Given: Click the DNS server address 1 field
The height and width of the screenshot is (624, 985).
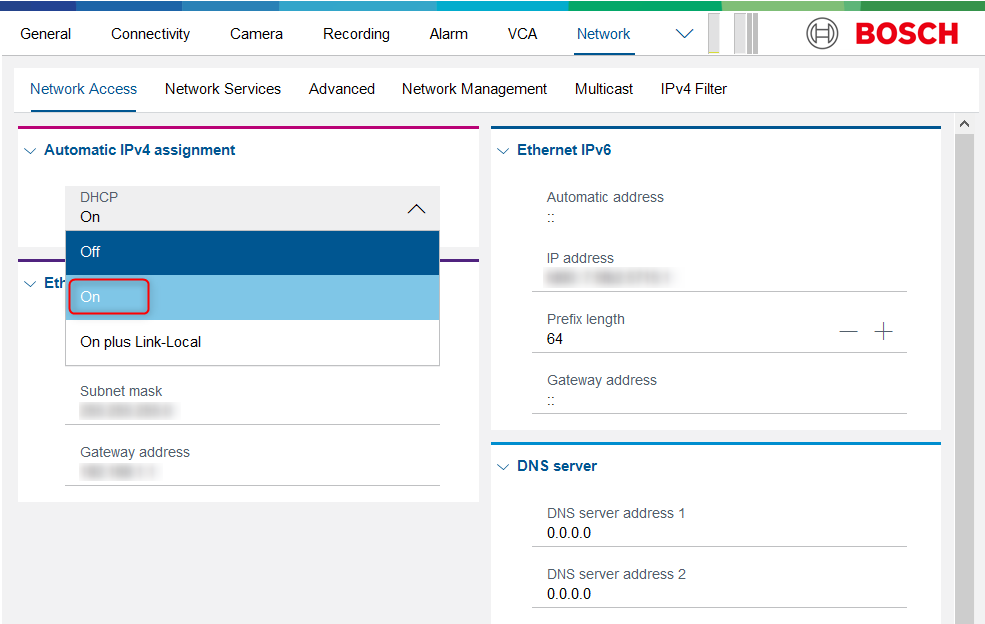Looking at the screenshot, I should coord(719,533).
